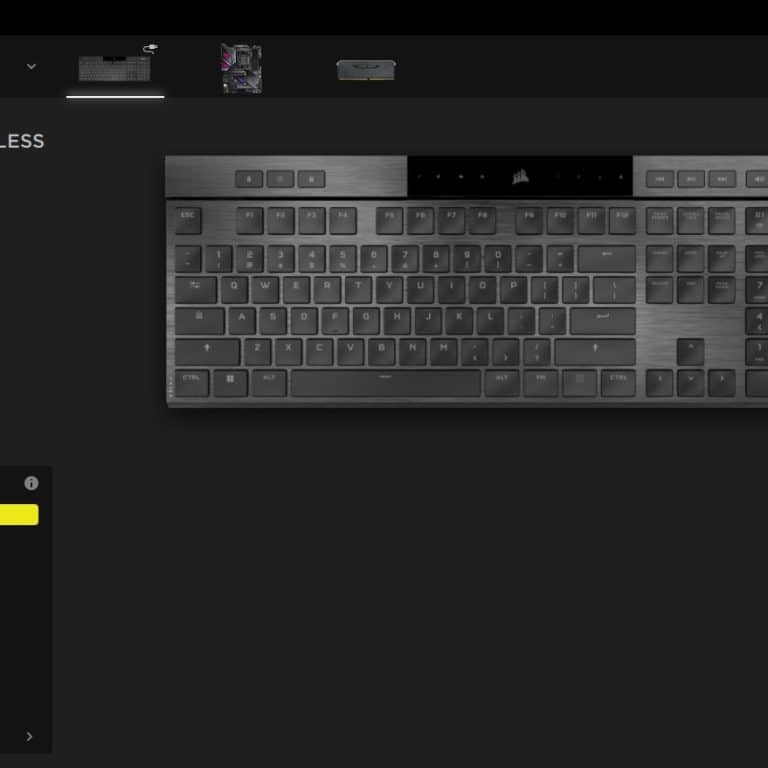Select the spacebar on the keyboard image
Screen dimensions: 768x768
(x=385, y=383)
